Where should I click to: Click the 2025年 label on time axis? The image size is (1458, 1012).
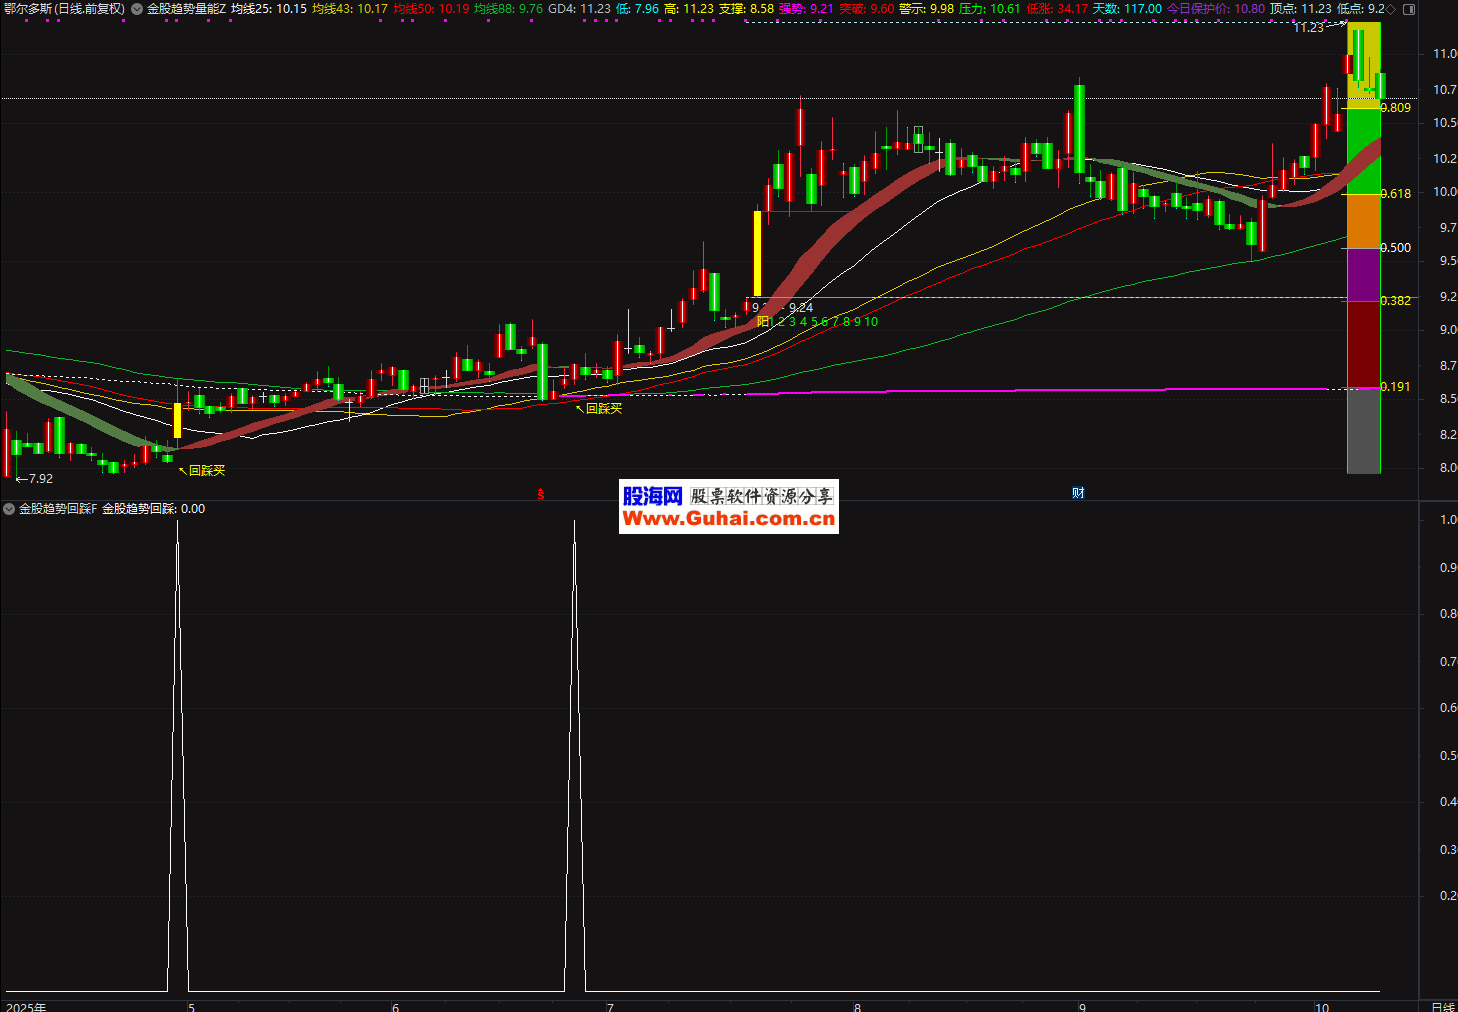(x=26, y=1007)
